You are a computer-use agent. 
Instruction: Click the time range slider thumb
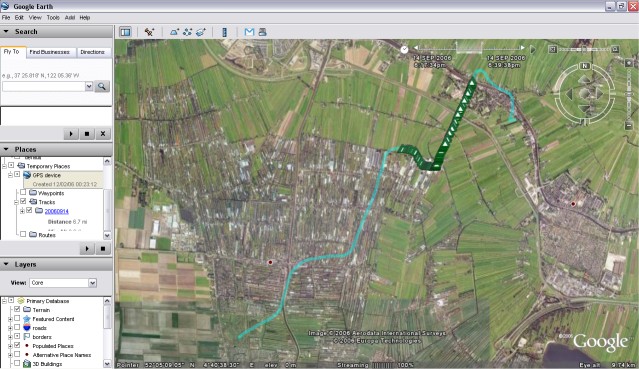pyautogui.click(x=469, y=48)
